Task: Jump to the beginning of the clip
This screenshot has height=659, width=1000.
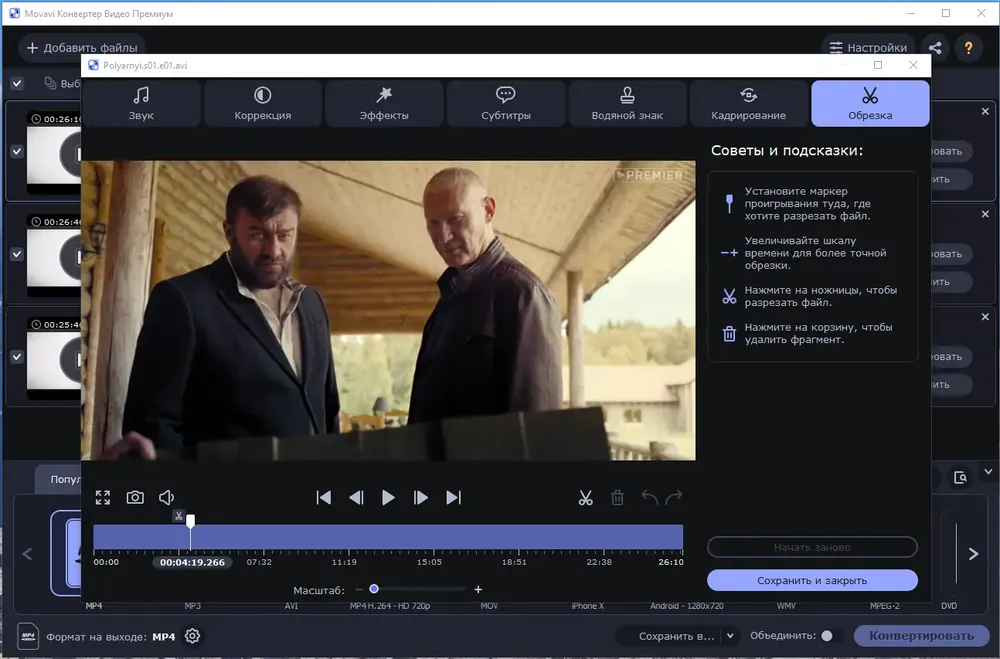Action: click(x=324, y=498)
